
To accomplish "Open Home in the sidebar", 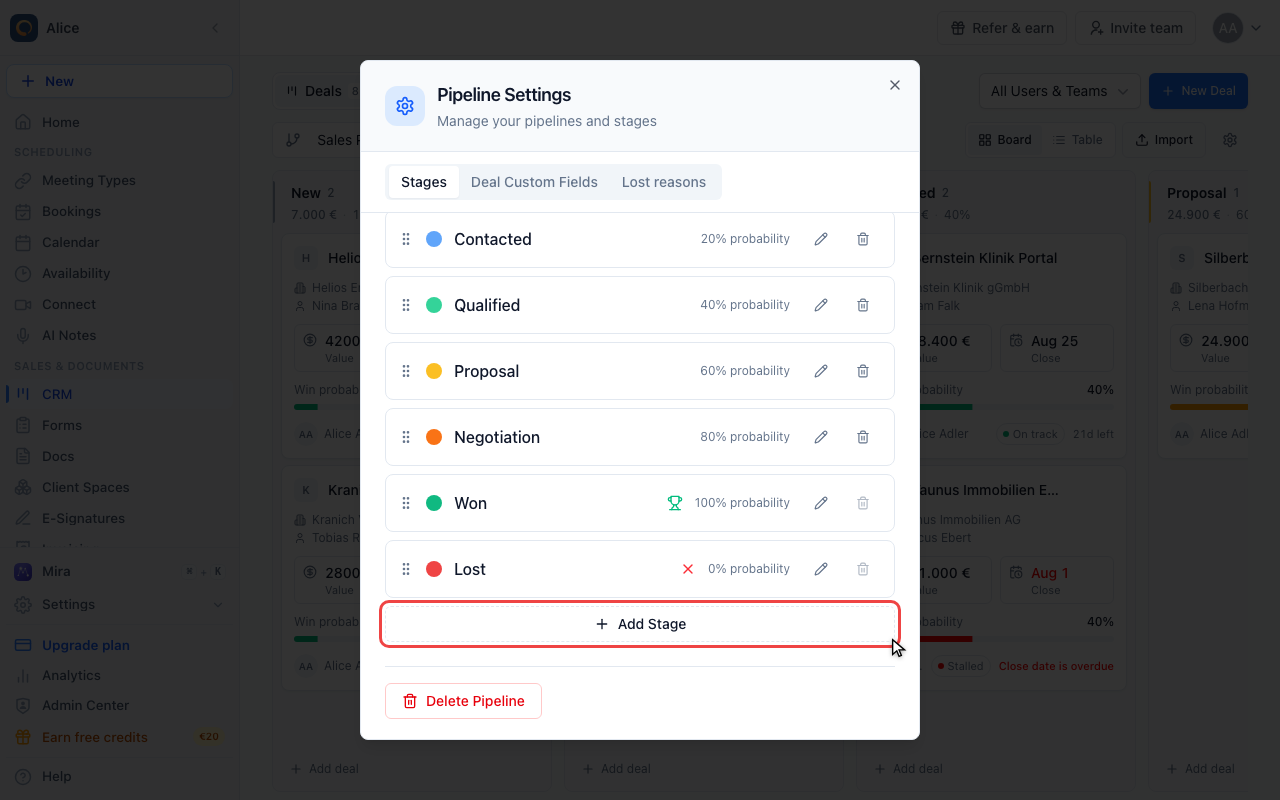I will click(120, 122).
